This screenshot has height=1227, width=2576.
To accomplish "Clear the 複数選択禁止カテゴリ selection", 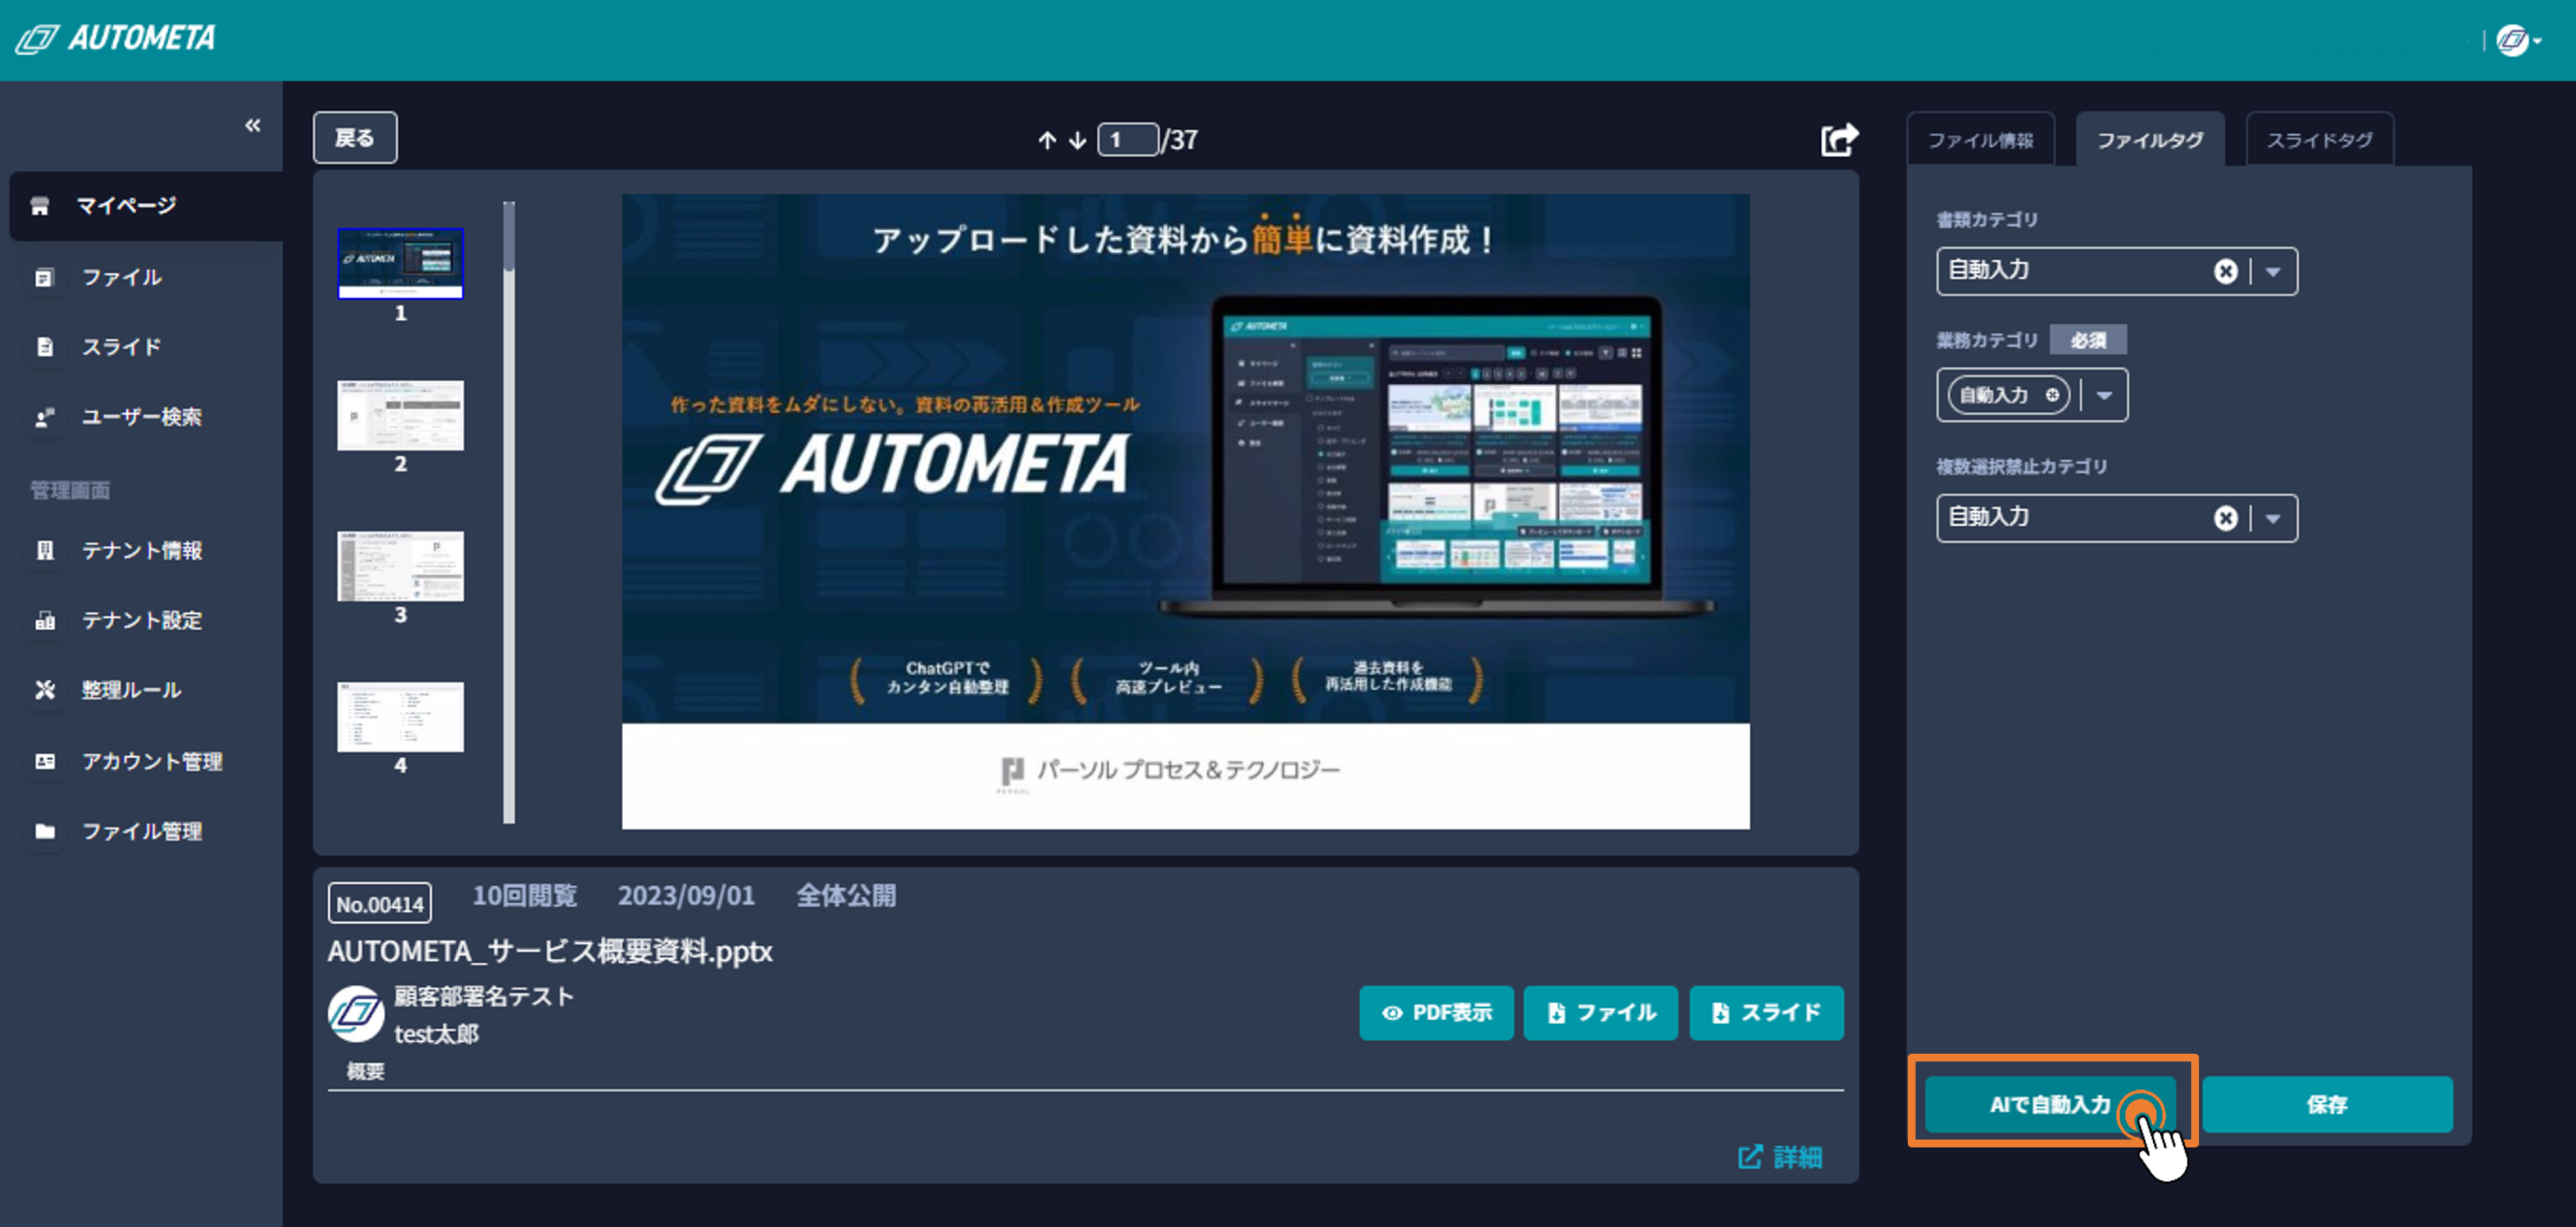I will [2225, 518].
